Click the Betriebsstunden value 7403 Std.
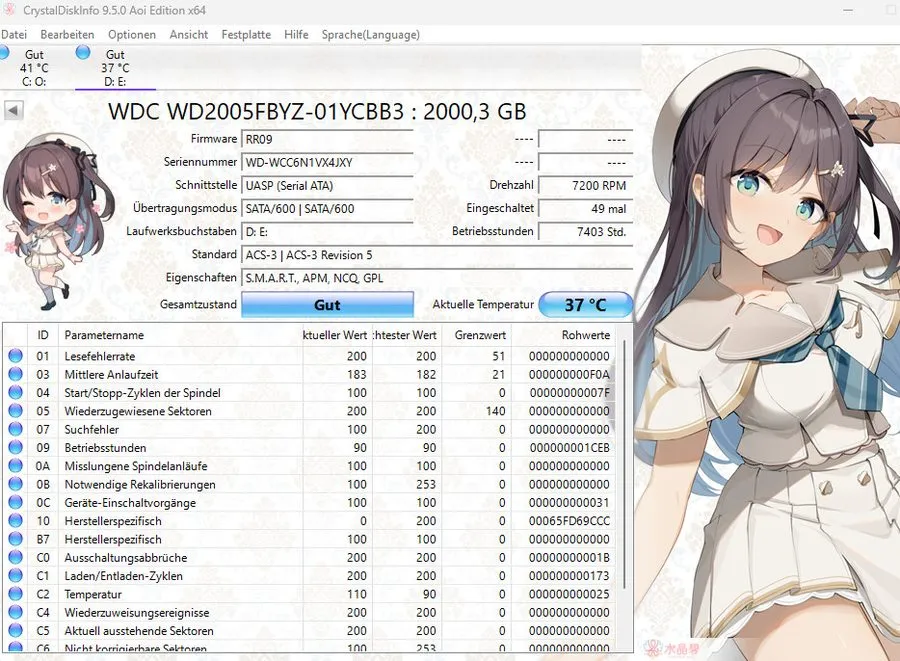 coord(585,232)
